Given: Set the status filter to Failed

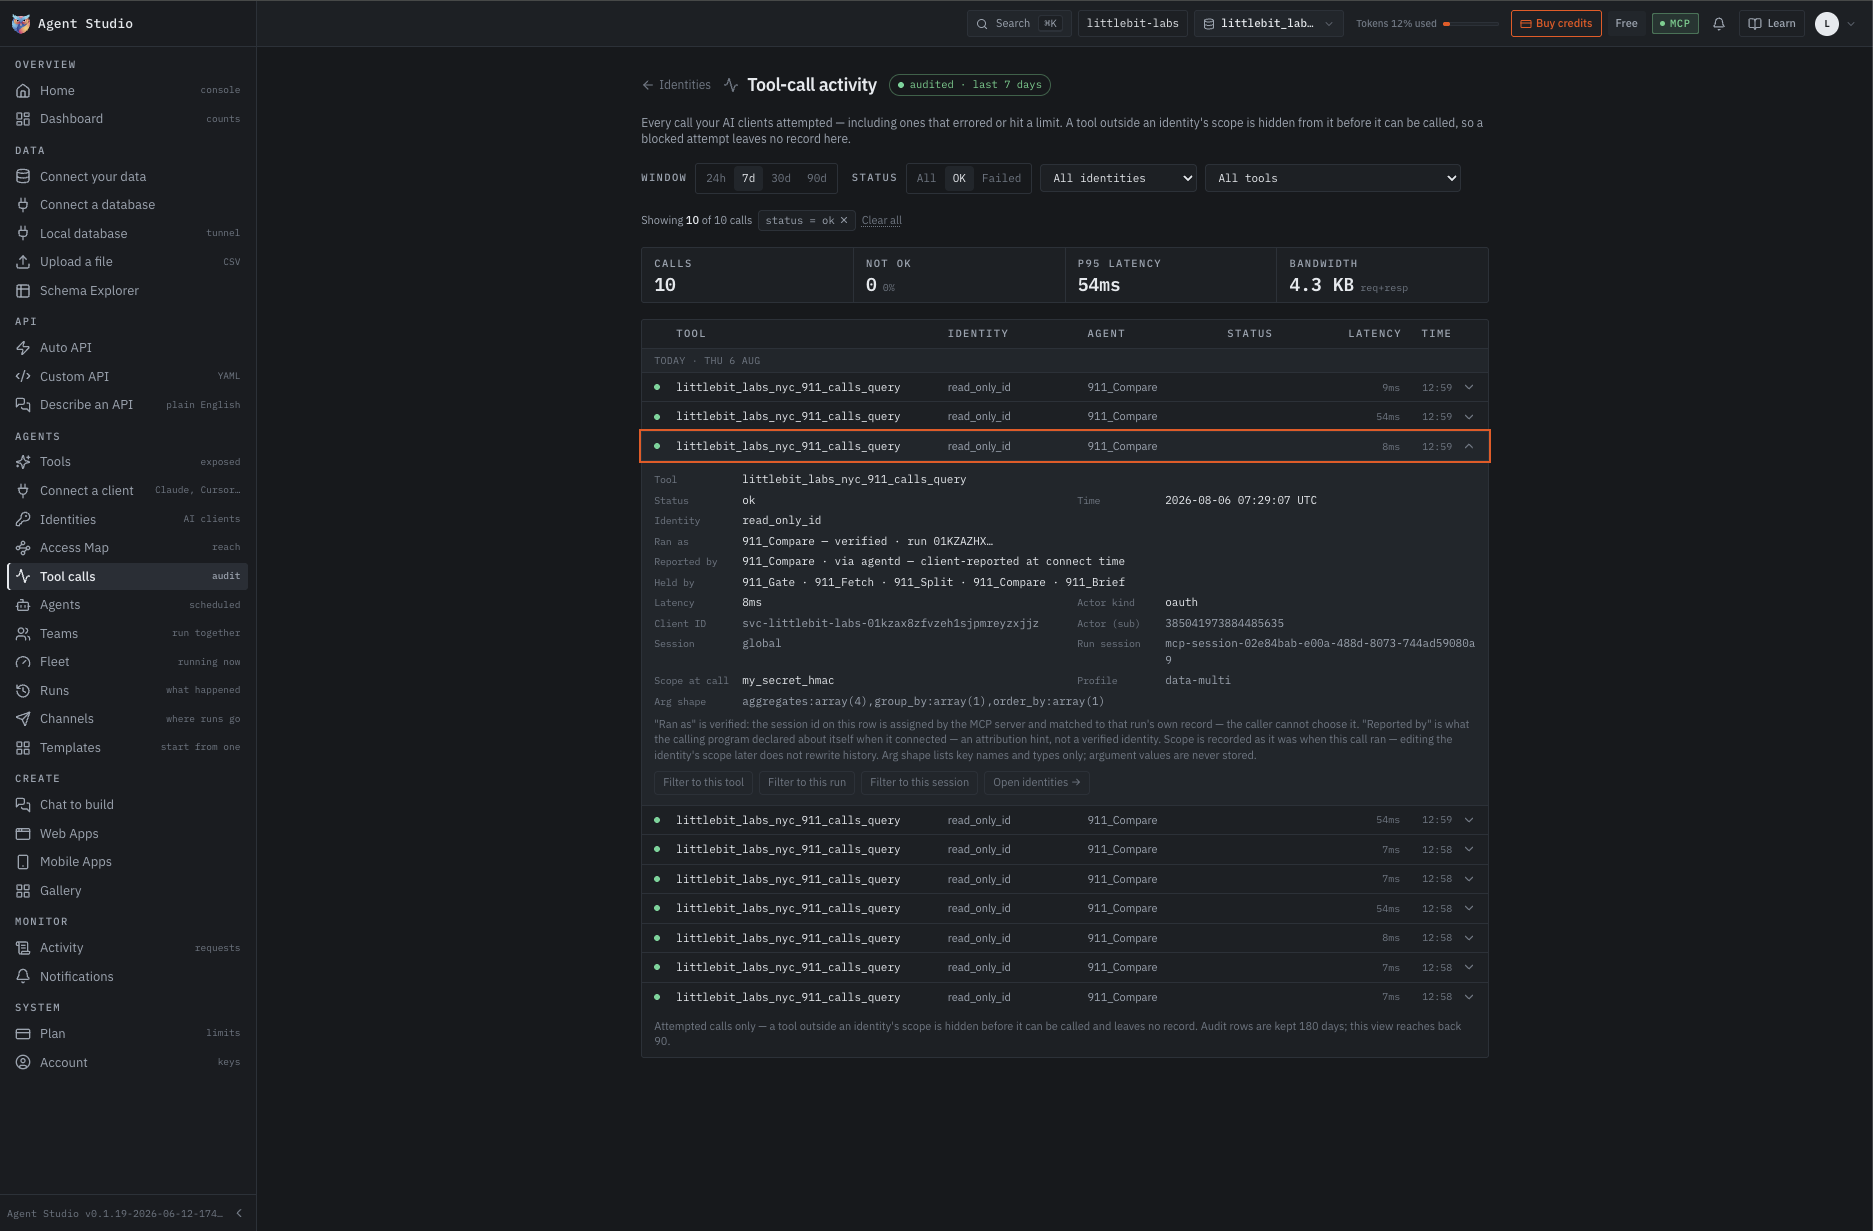Looking at the screenshot, I should click(1001, 178).
